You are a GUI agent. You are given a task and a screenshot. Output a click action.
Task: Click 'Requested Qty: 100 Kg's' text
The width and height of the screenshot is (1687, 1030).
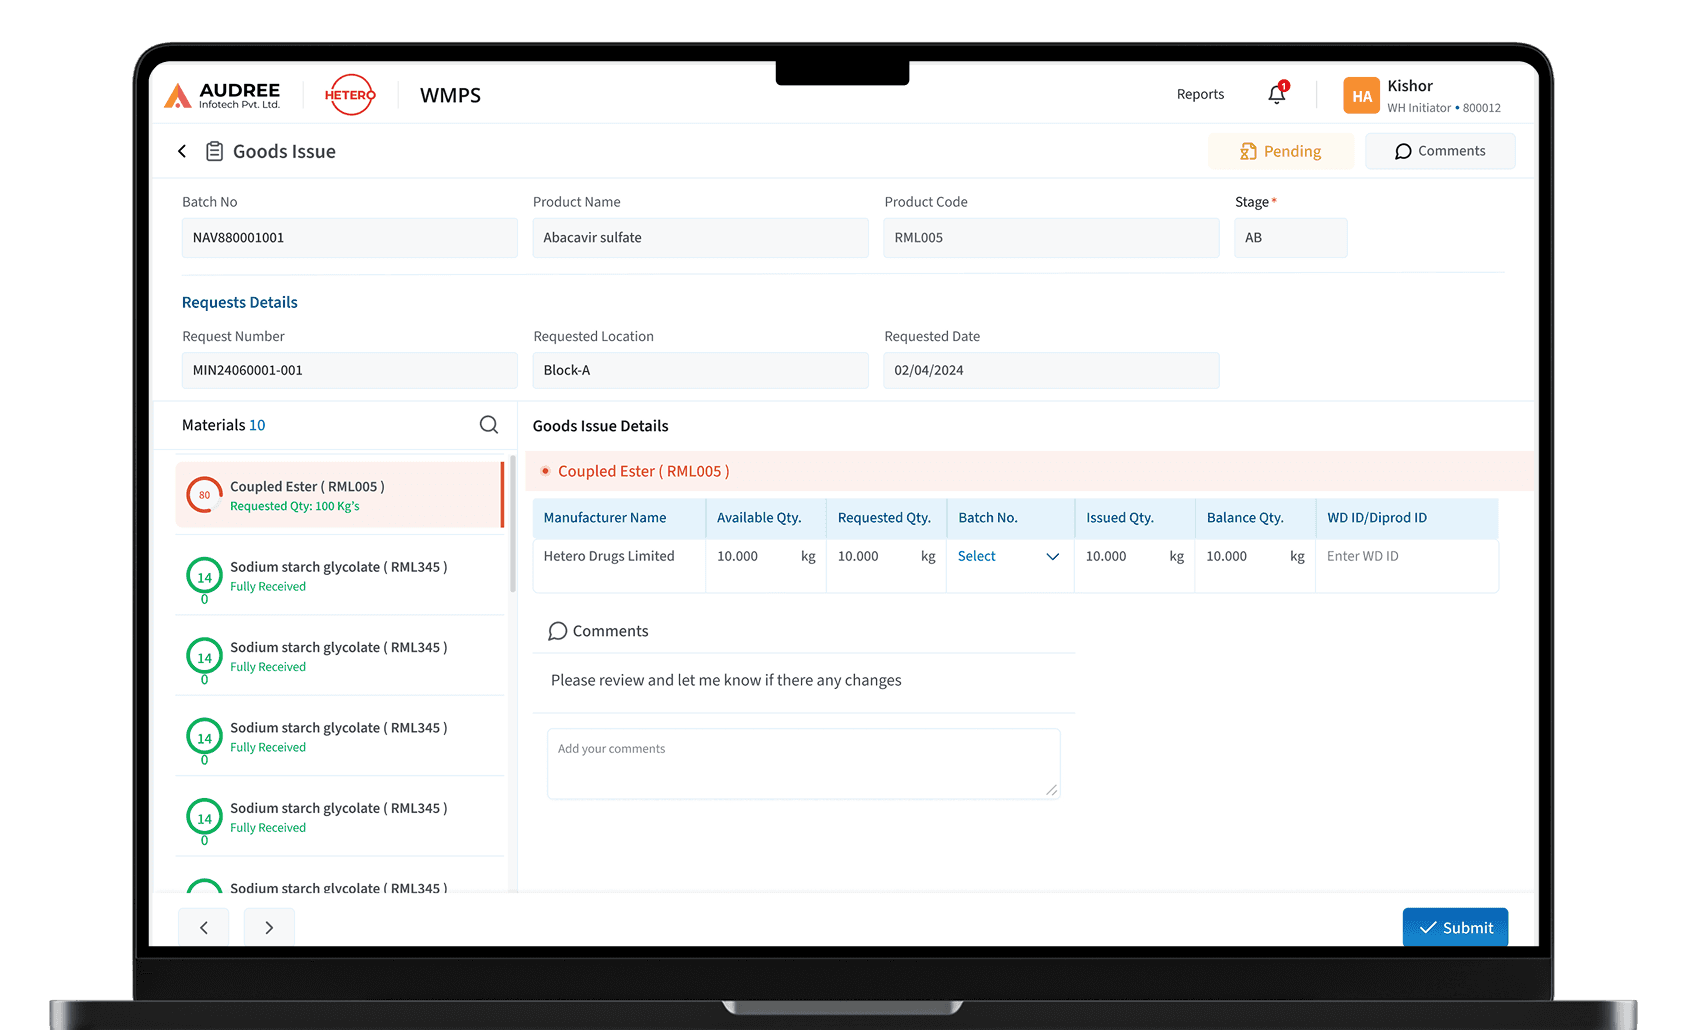[x=295, y=506]
